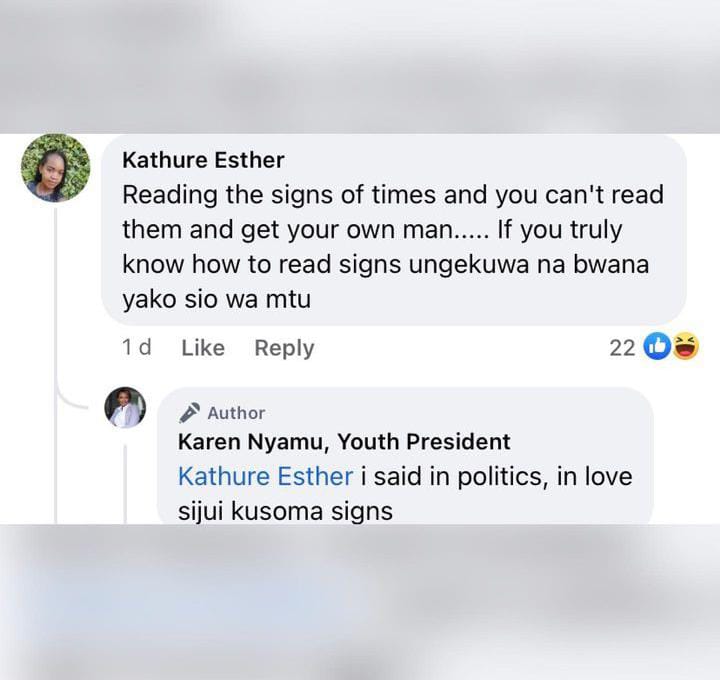The width and height of the screenshot is (720, 680).
Task: Click the thread line below Karen's avatar
Action: point(125,484)
